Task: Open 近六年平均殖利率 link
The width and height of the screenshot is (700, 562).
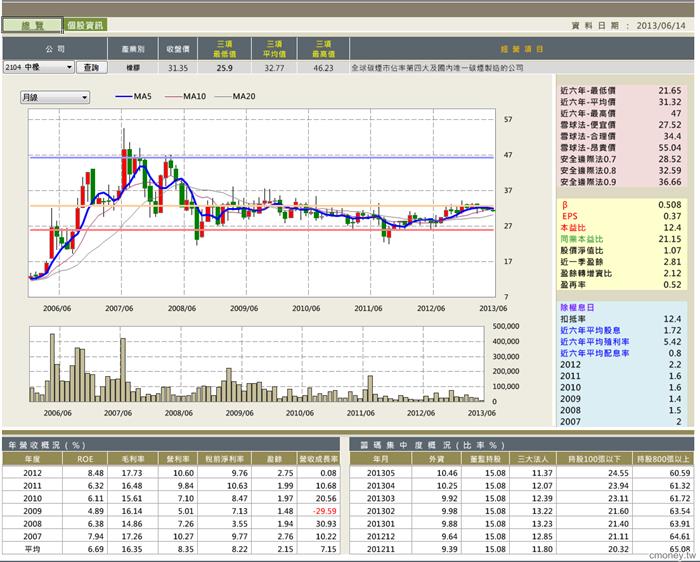Action: pyautogui.click(x=595, y=342)
